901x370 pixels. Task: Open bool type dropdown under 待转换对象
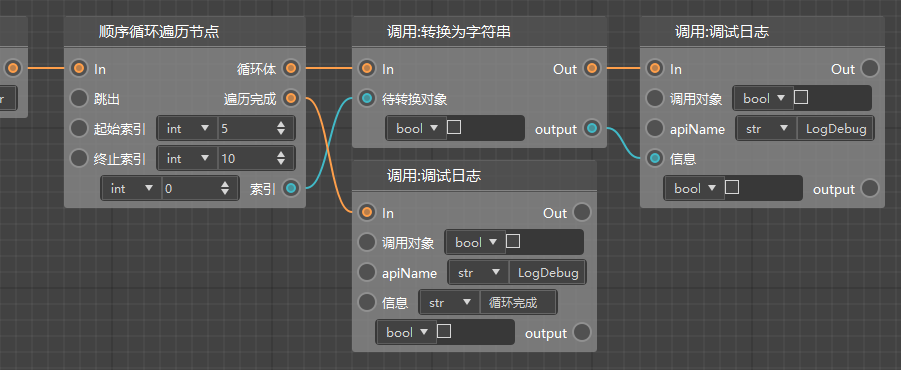[x=417, y=129]
